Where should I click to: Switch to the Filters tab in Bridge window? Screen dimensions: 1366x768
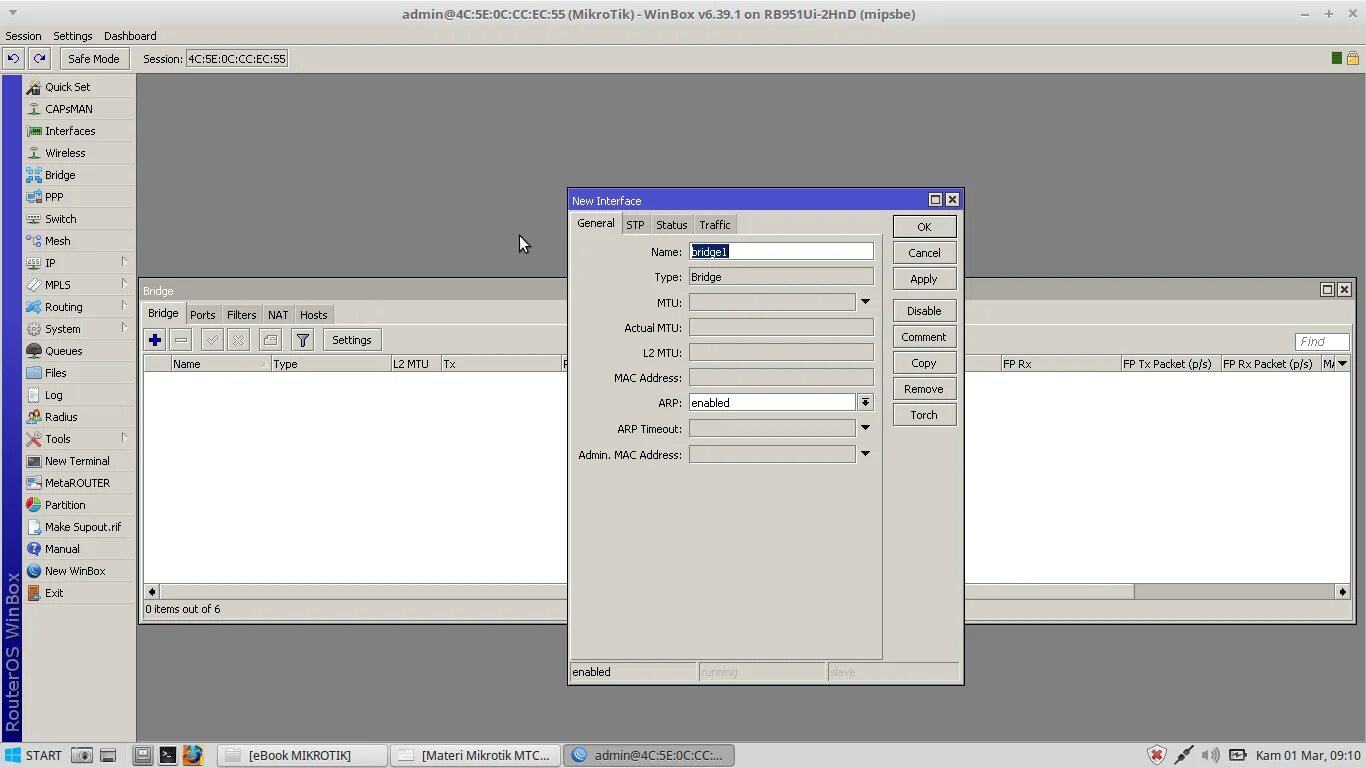(241, 315)
